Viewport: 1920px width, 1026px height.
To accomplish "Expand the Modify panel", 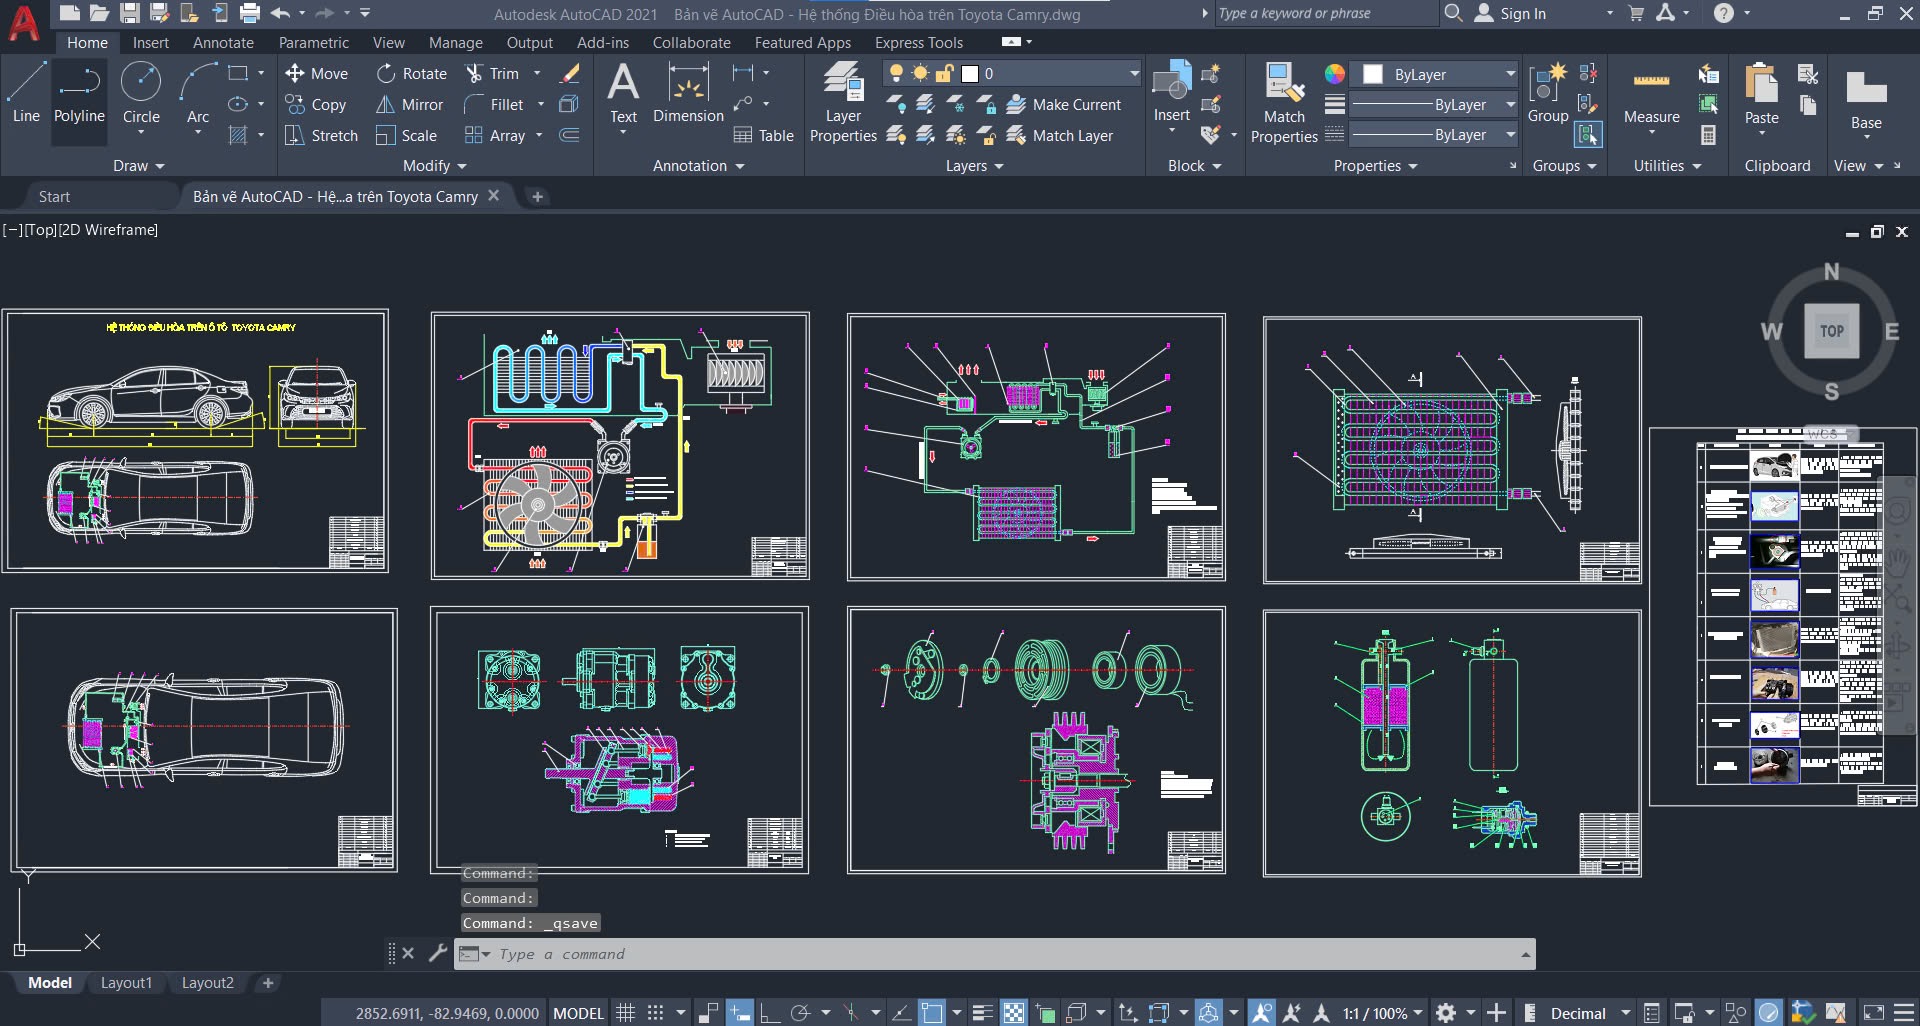I will (434, 165).
